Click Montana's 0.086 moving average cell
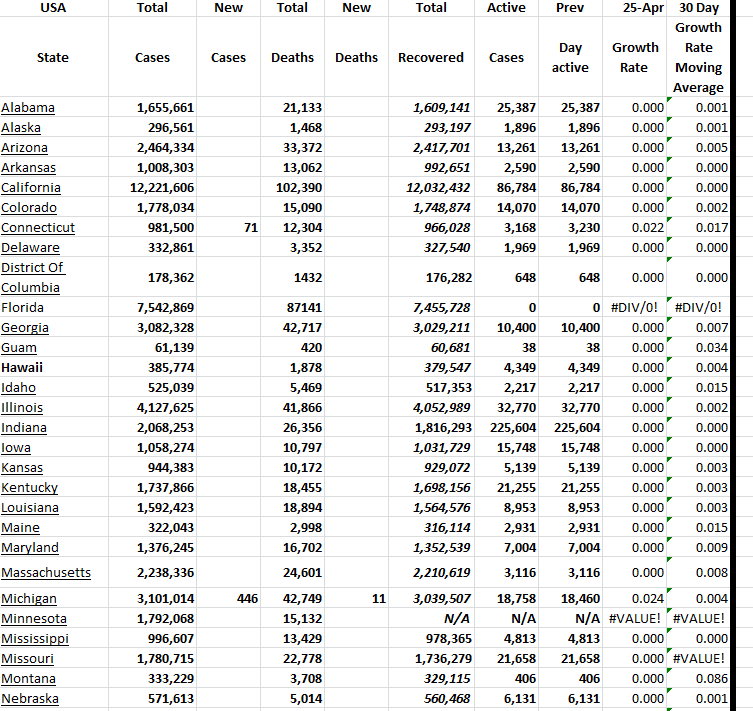This screenshot has height=711, width=753. click(700, 679)
